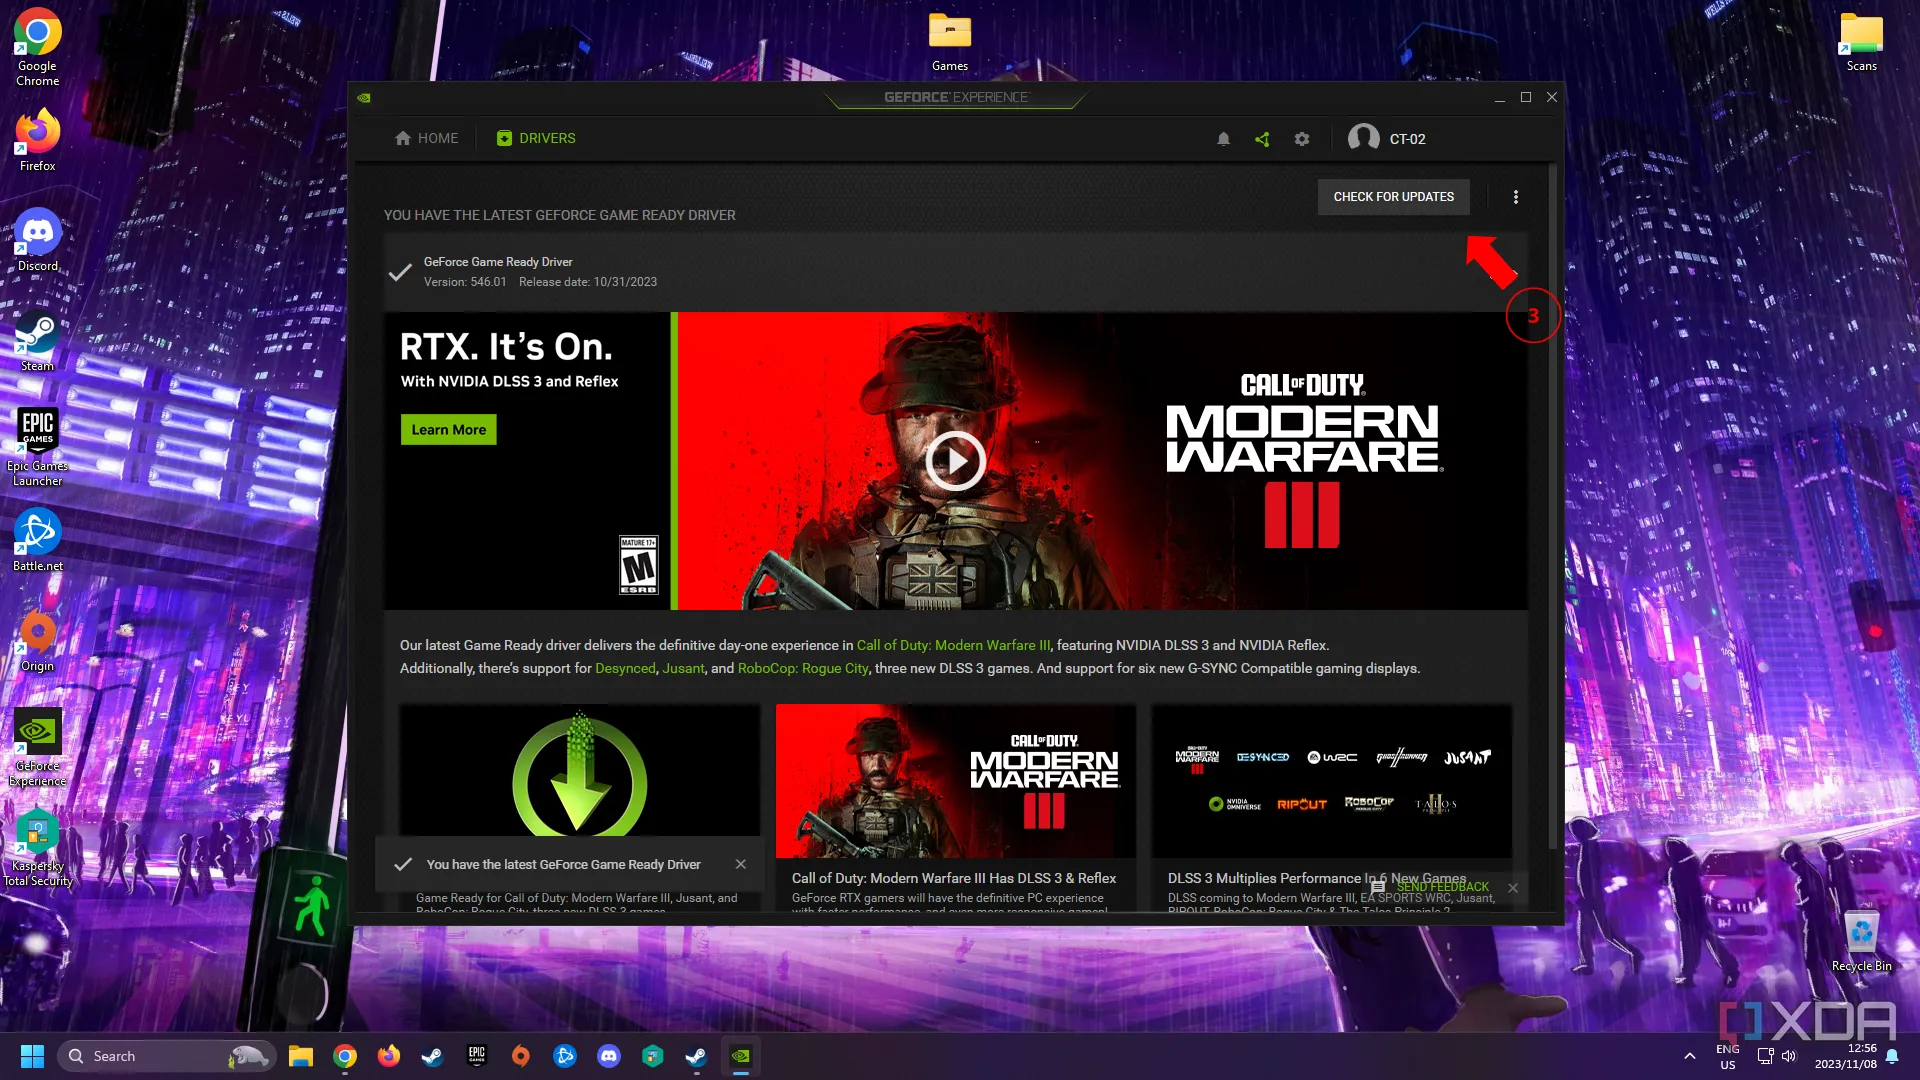
Task: Switch to the HOME tab
Action: click(427, 138)
